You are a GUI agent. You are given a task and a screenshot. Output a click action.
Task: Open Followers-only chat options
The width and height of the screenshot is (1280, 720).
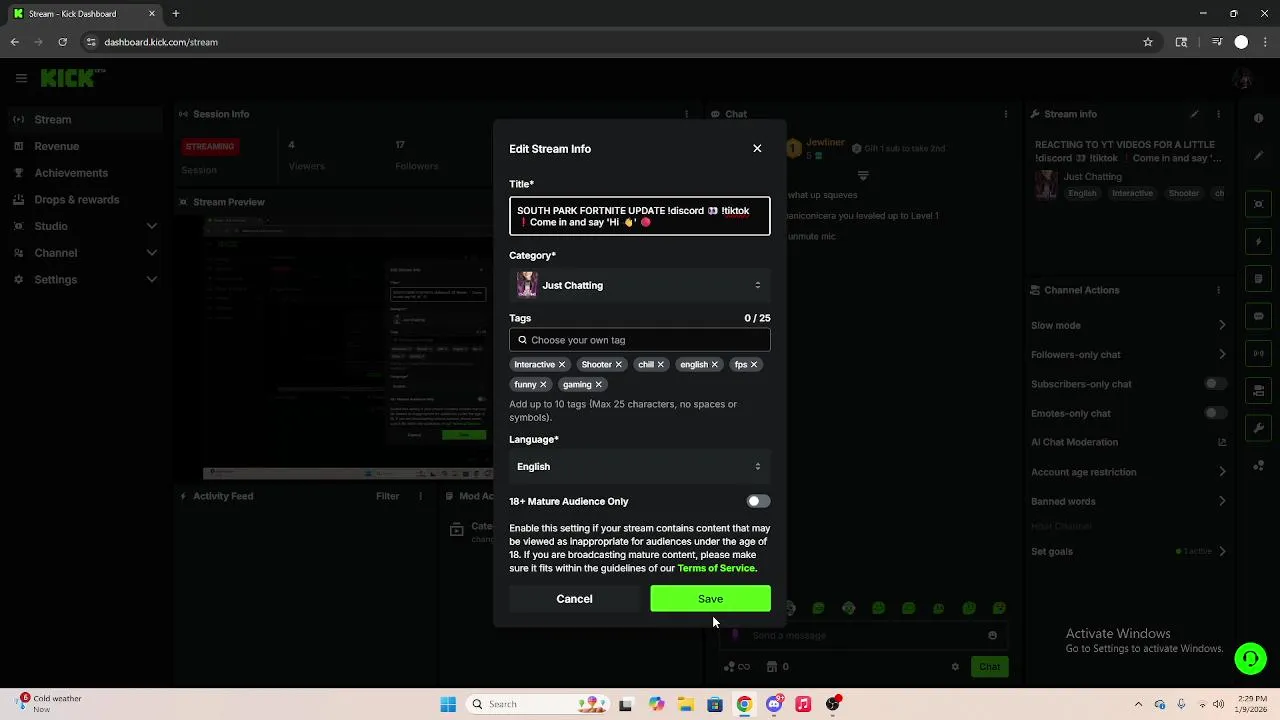(x=1128, y=354)
